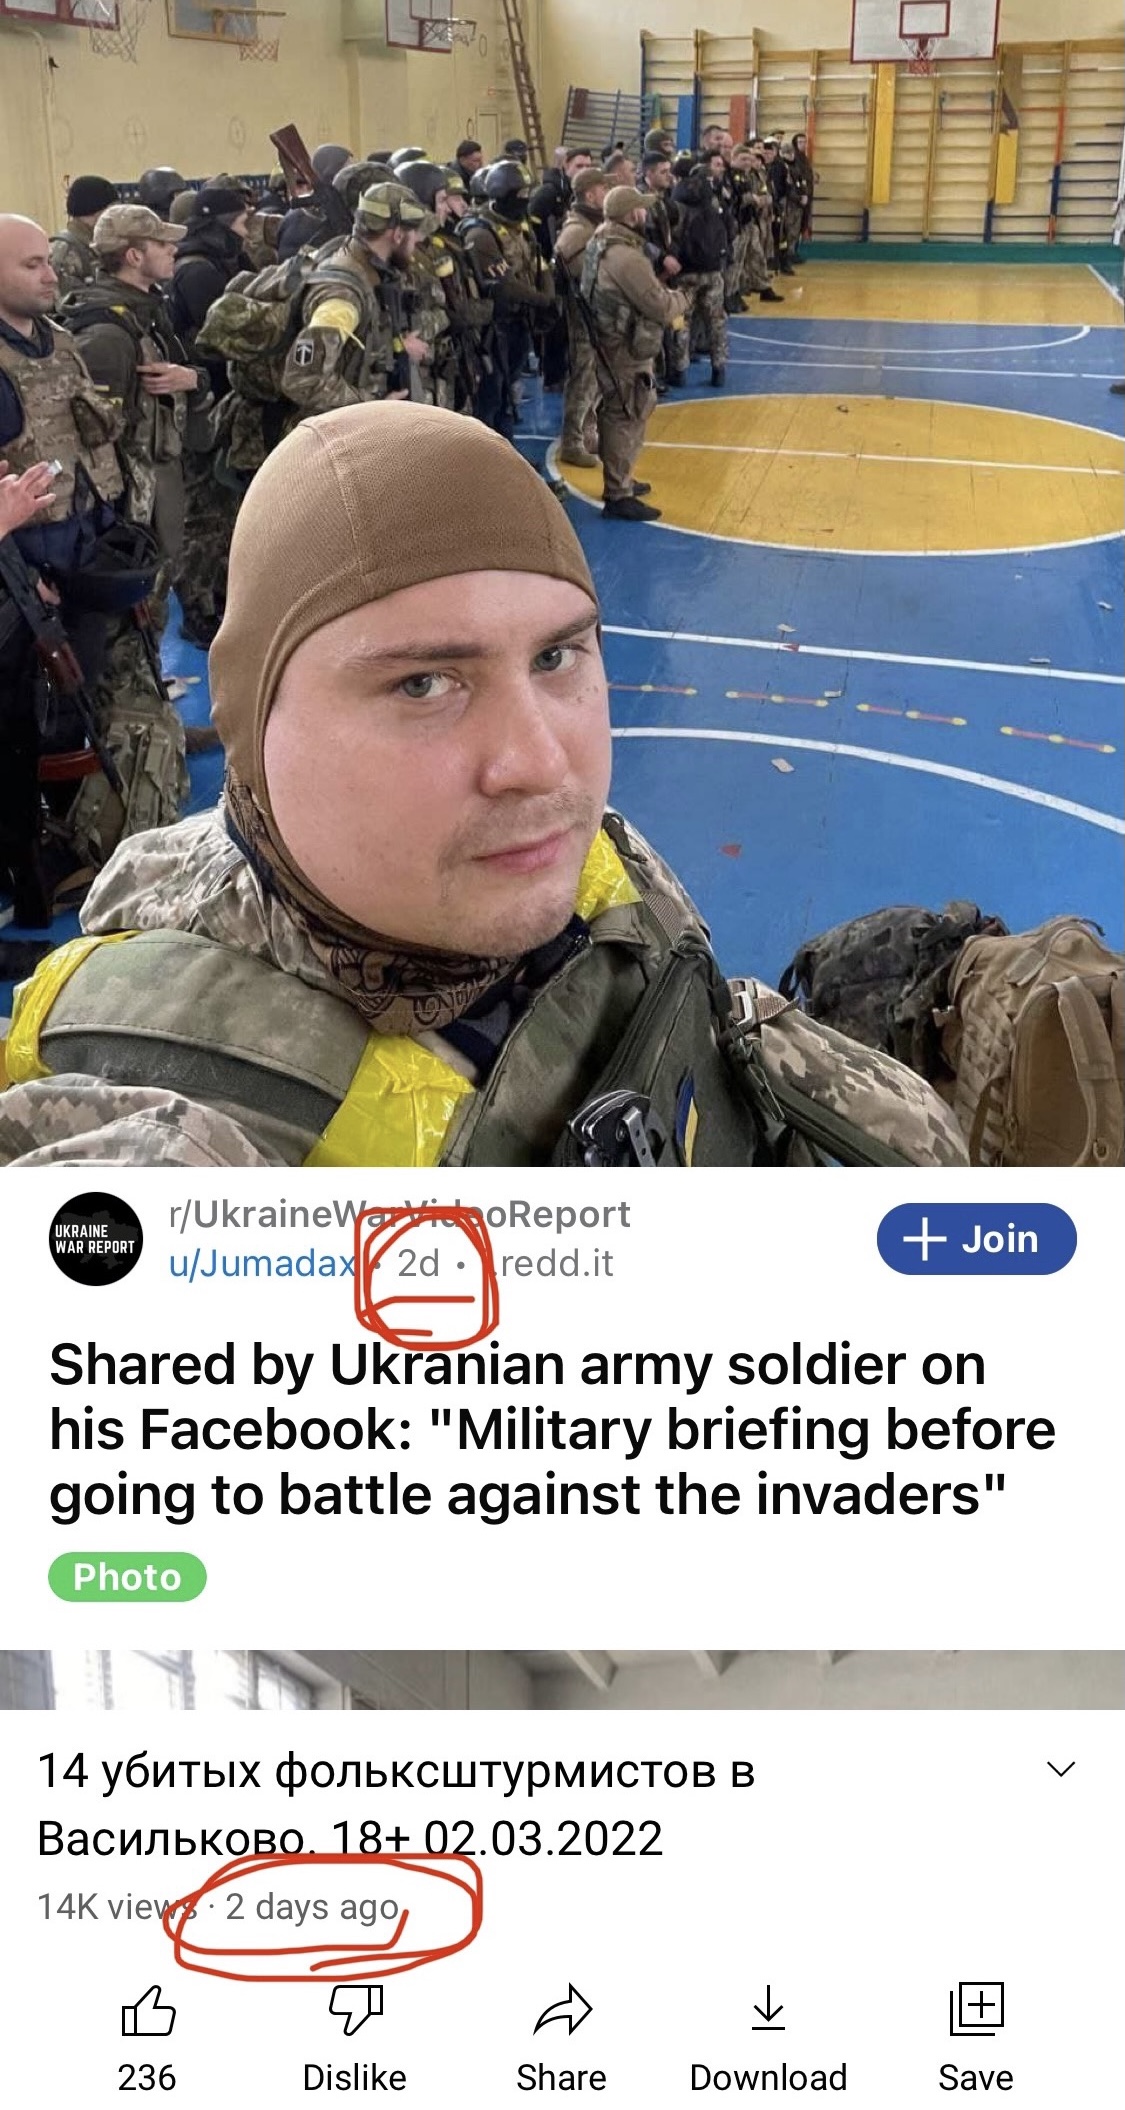Select the green Photo flair tag
Viewport: 1125px width, 2110px height.
(127, 1577)
